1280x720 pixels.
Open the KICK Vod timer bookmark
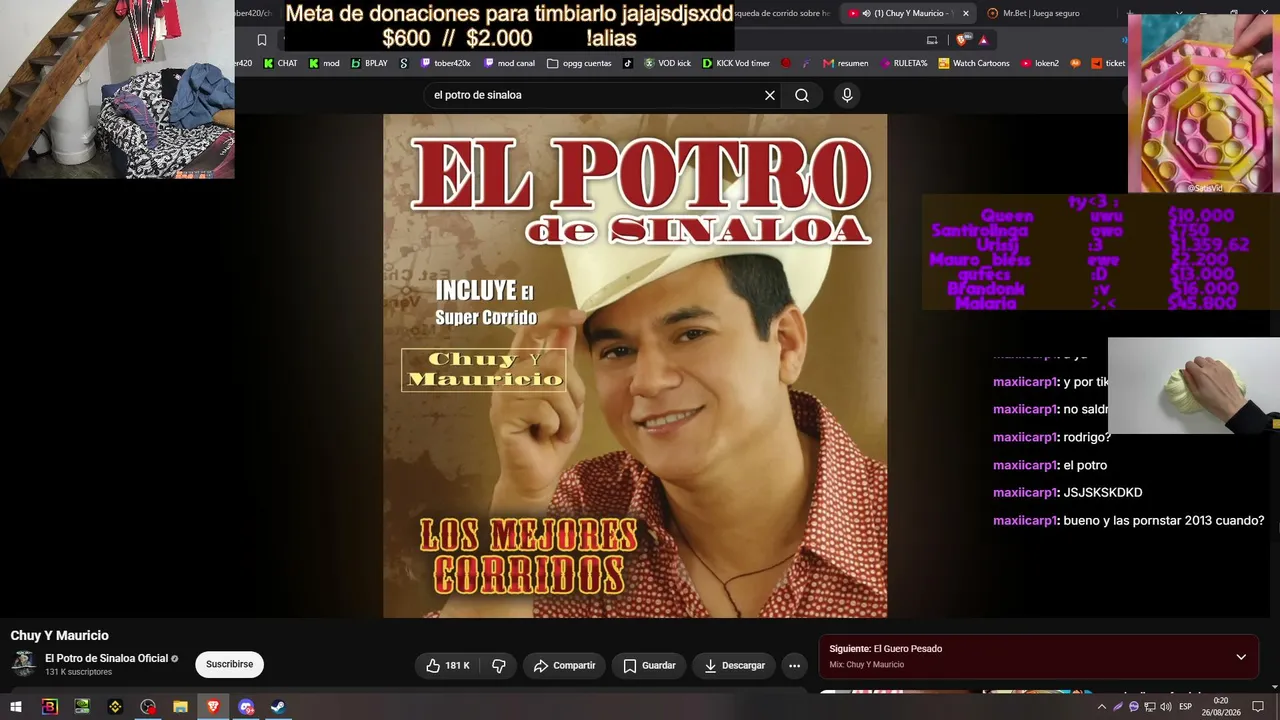pos(736,63)
